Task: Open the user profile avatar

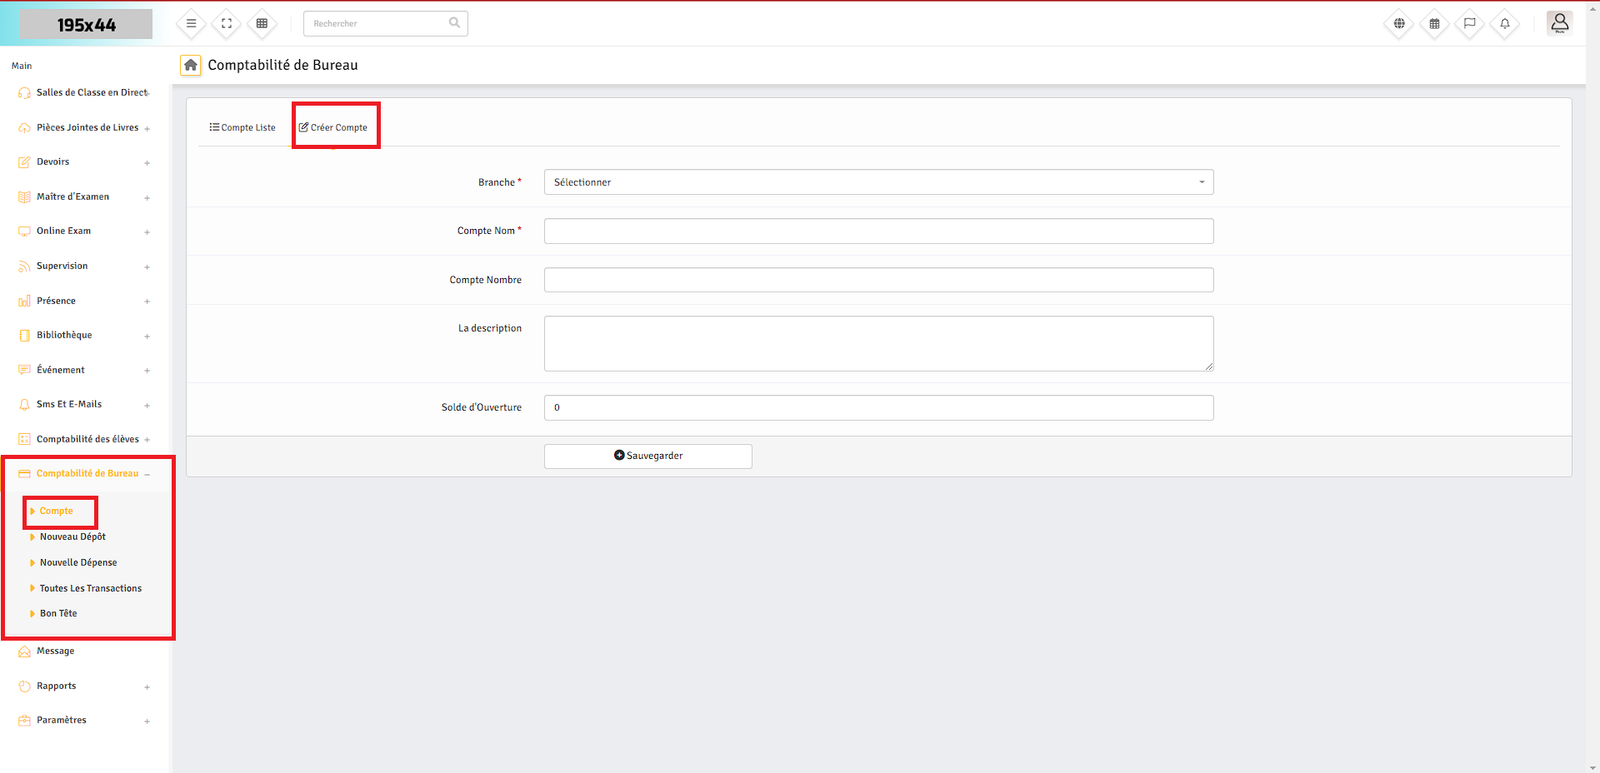Action: click(x=1559, y=23)
